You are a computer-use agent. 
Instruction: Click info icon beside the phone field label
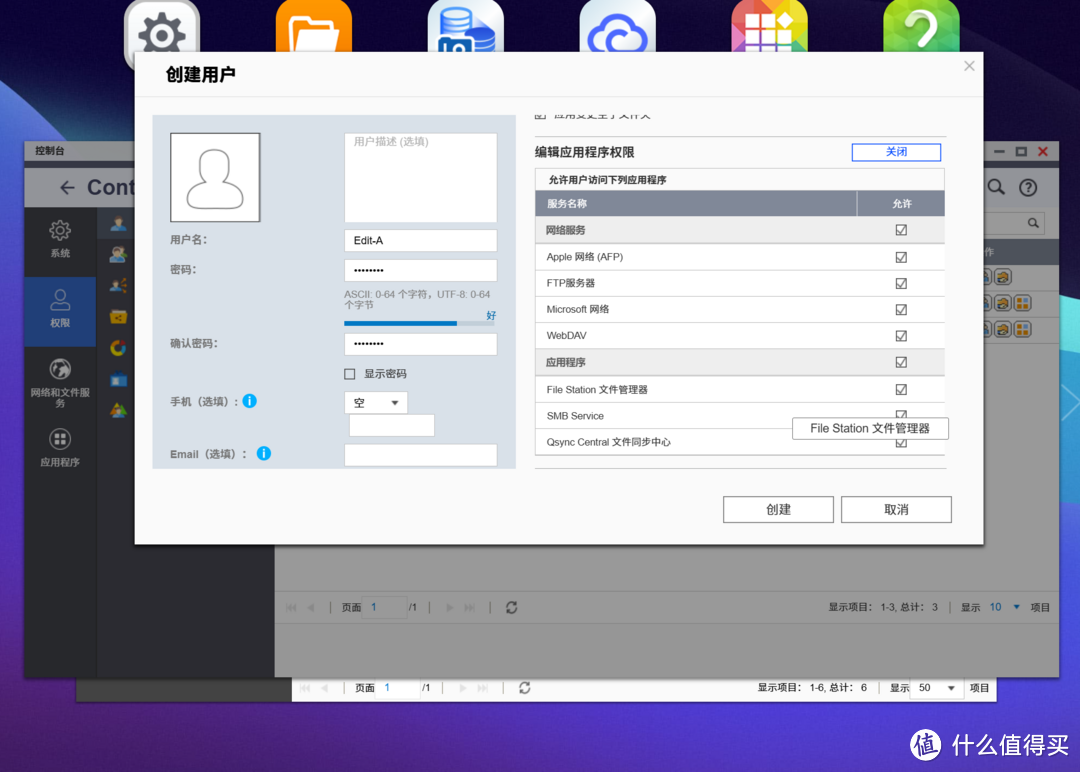click(250, 401)
